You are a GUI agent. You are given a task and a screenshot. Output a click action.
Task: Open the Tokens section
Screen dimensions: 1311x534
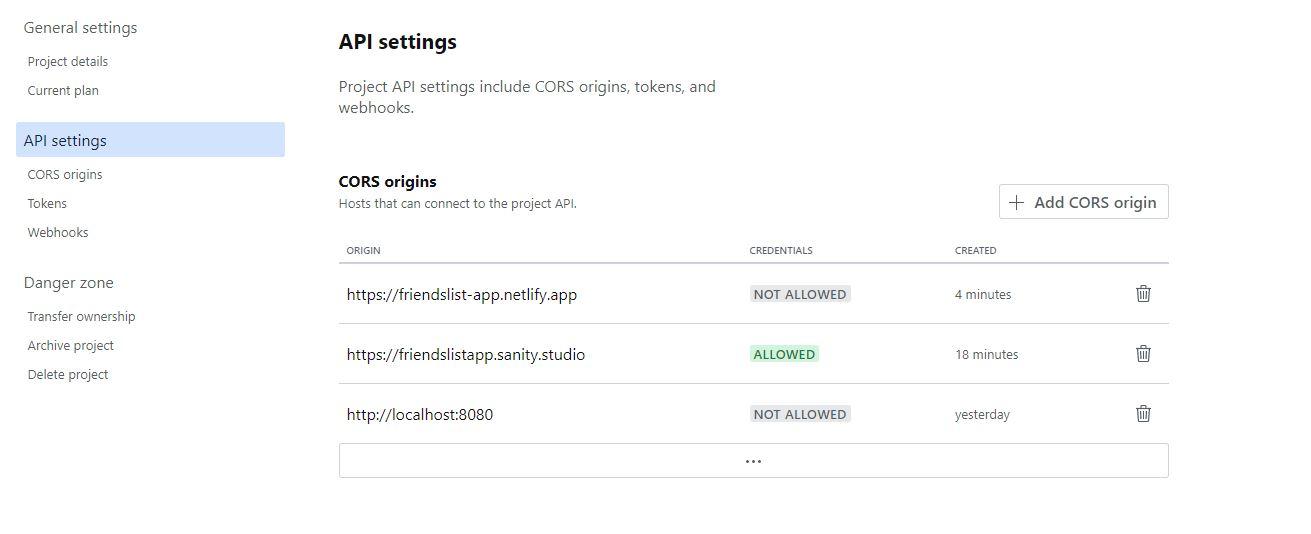tap(47, 204)
